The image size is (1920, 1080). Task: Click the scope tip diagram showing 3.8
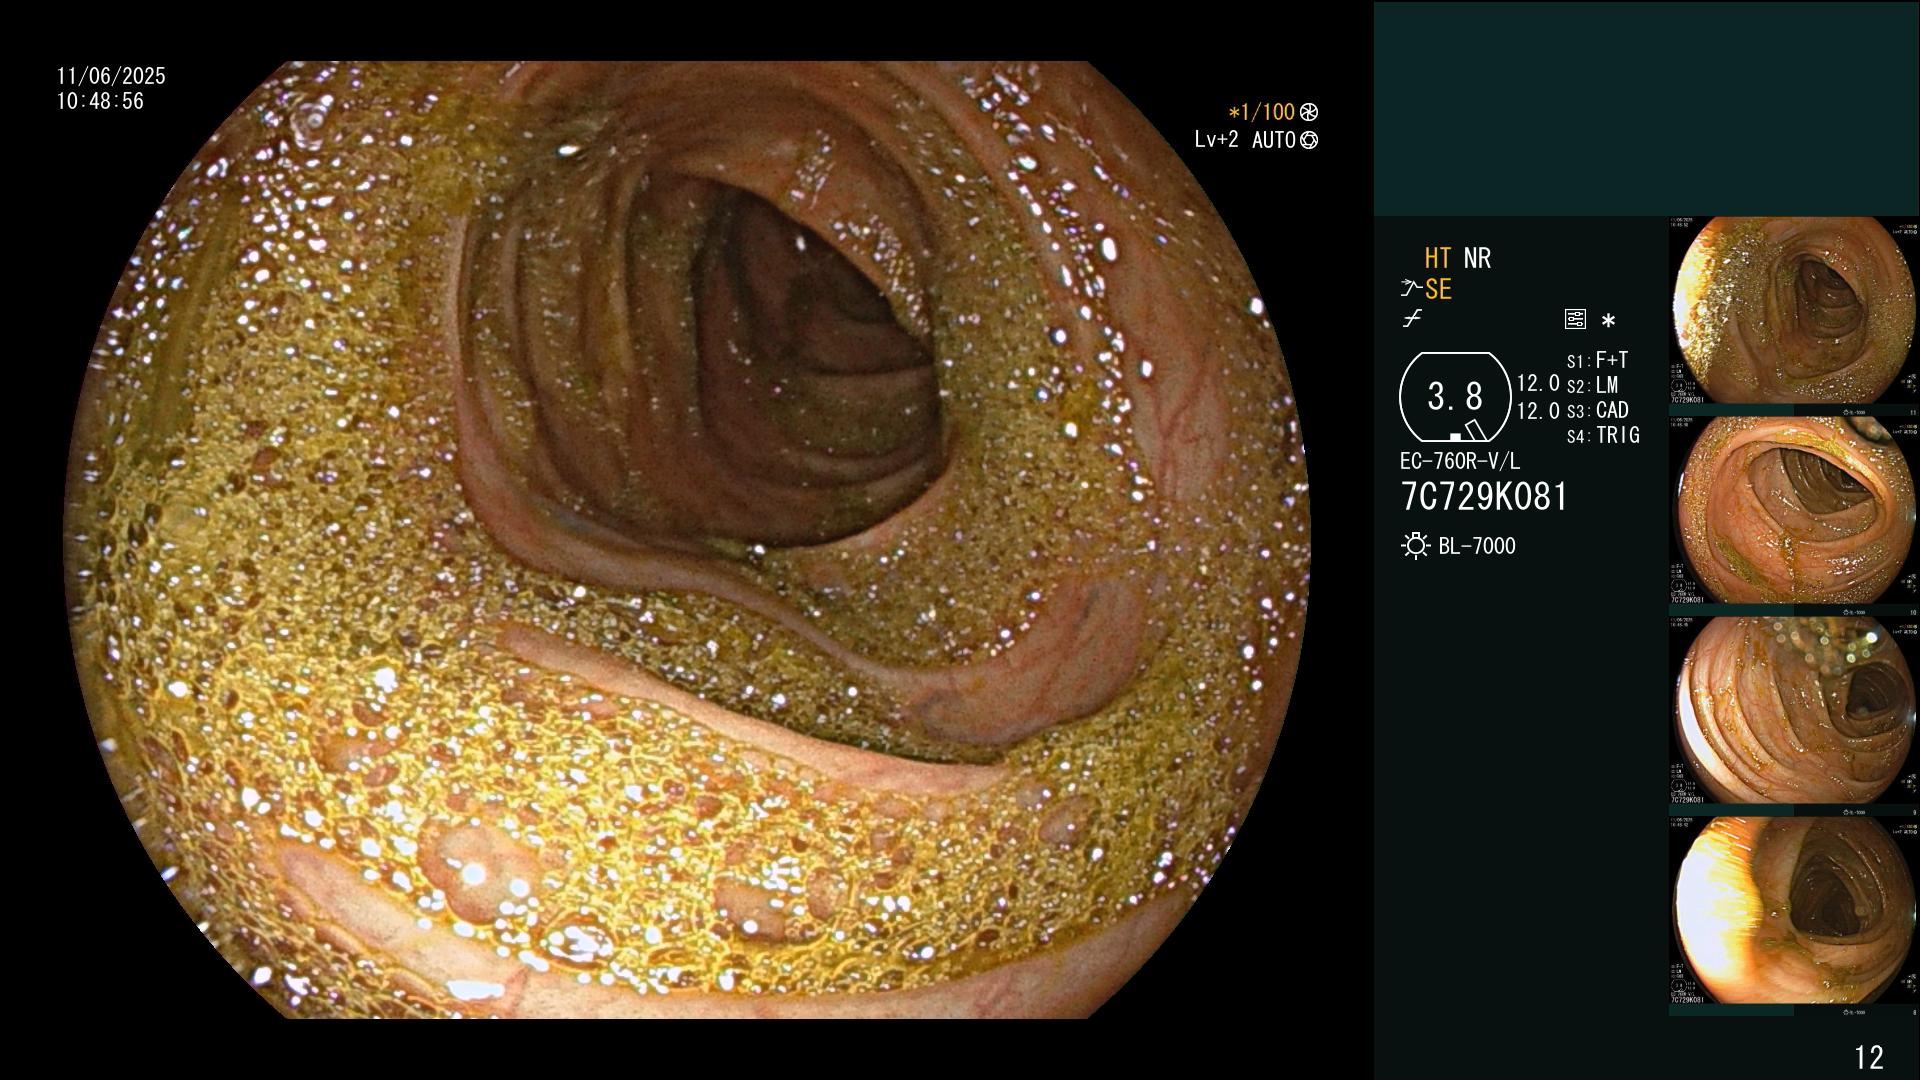click(x=1455, y=397)
